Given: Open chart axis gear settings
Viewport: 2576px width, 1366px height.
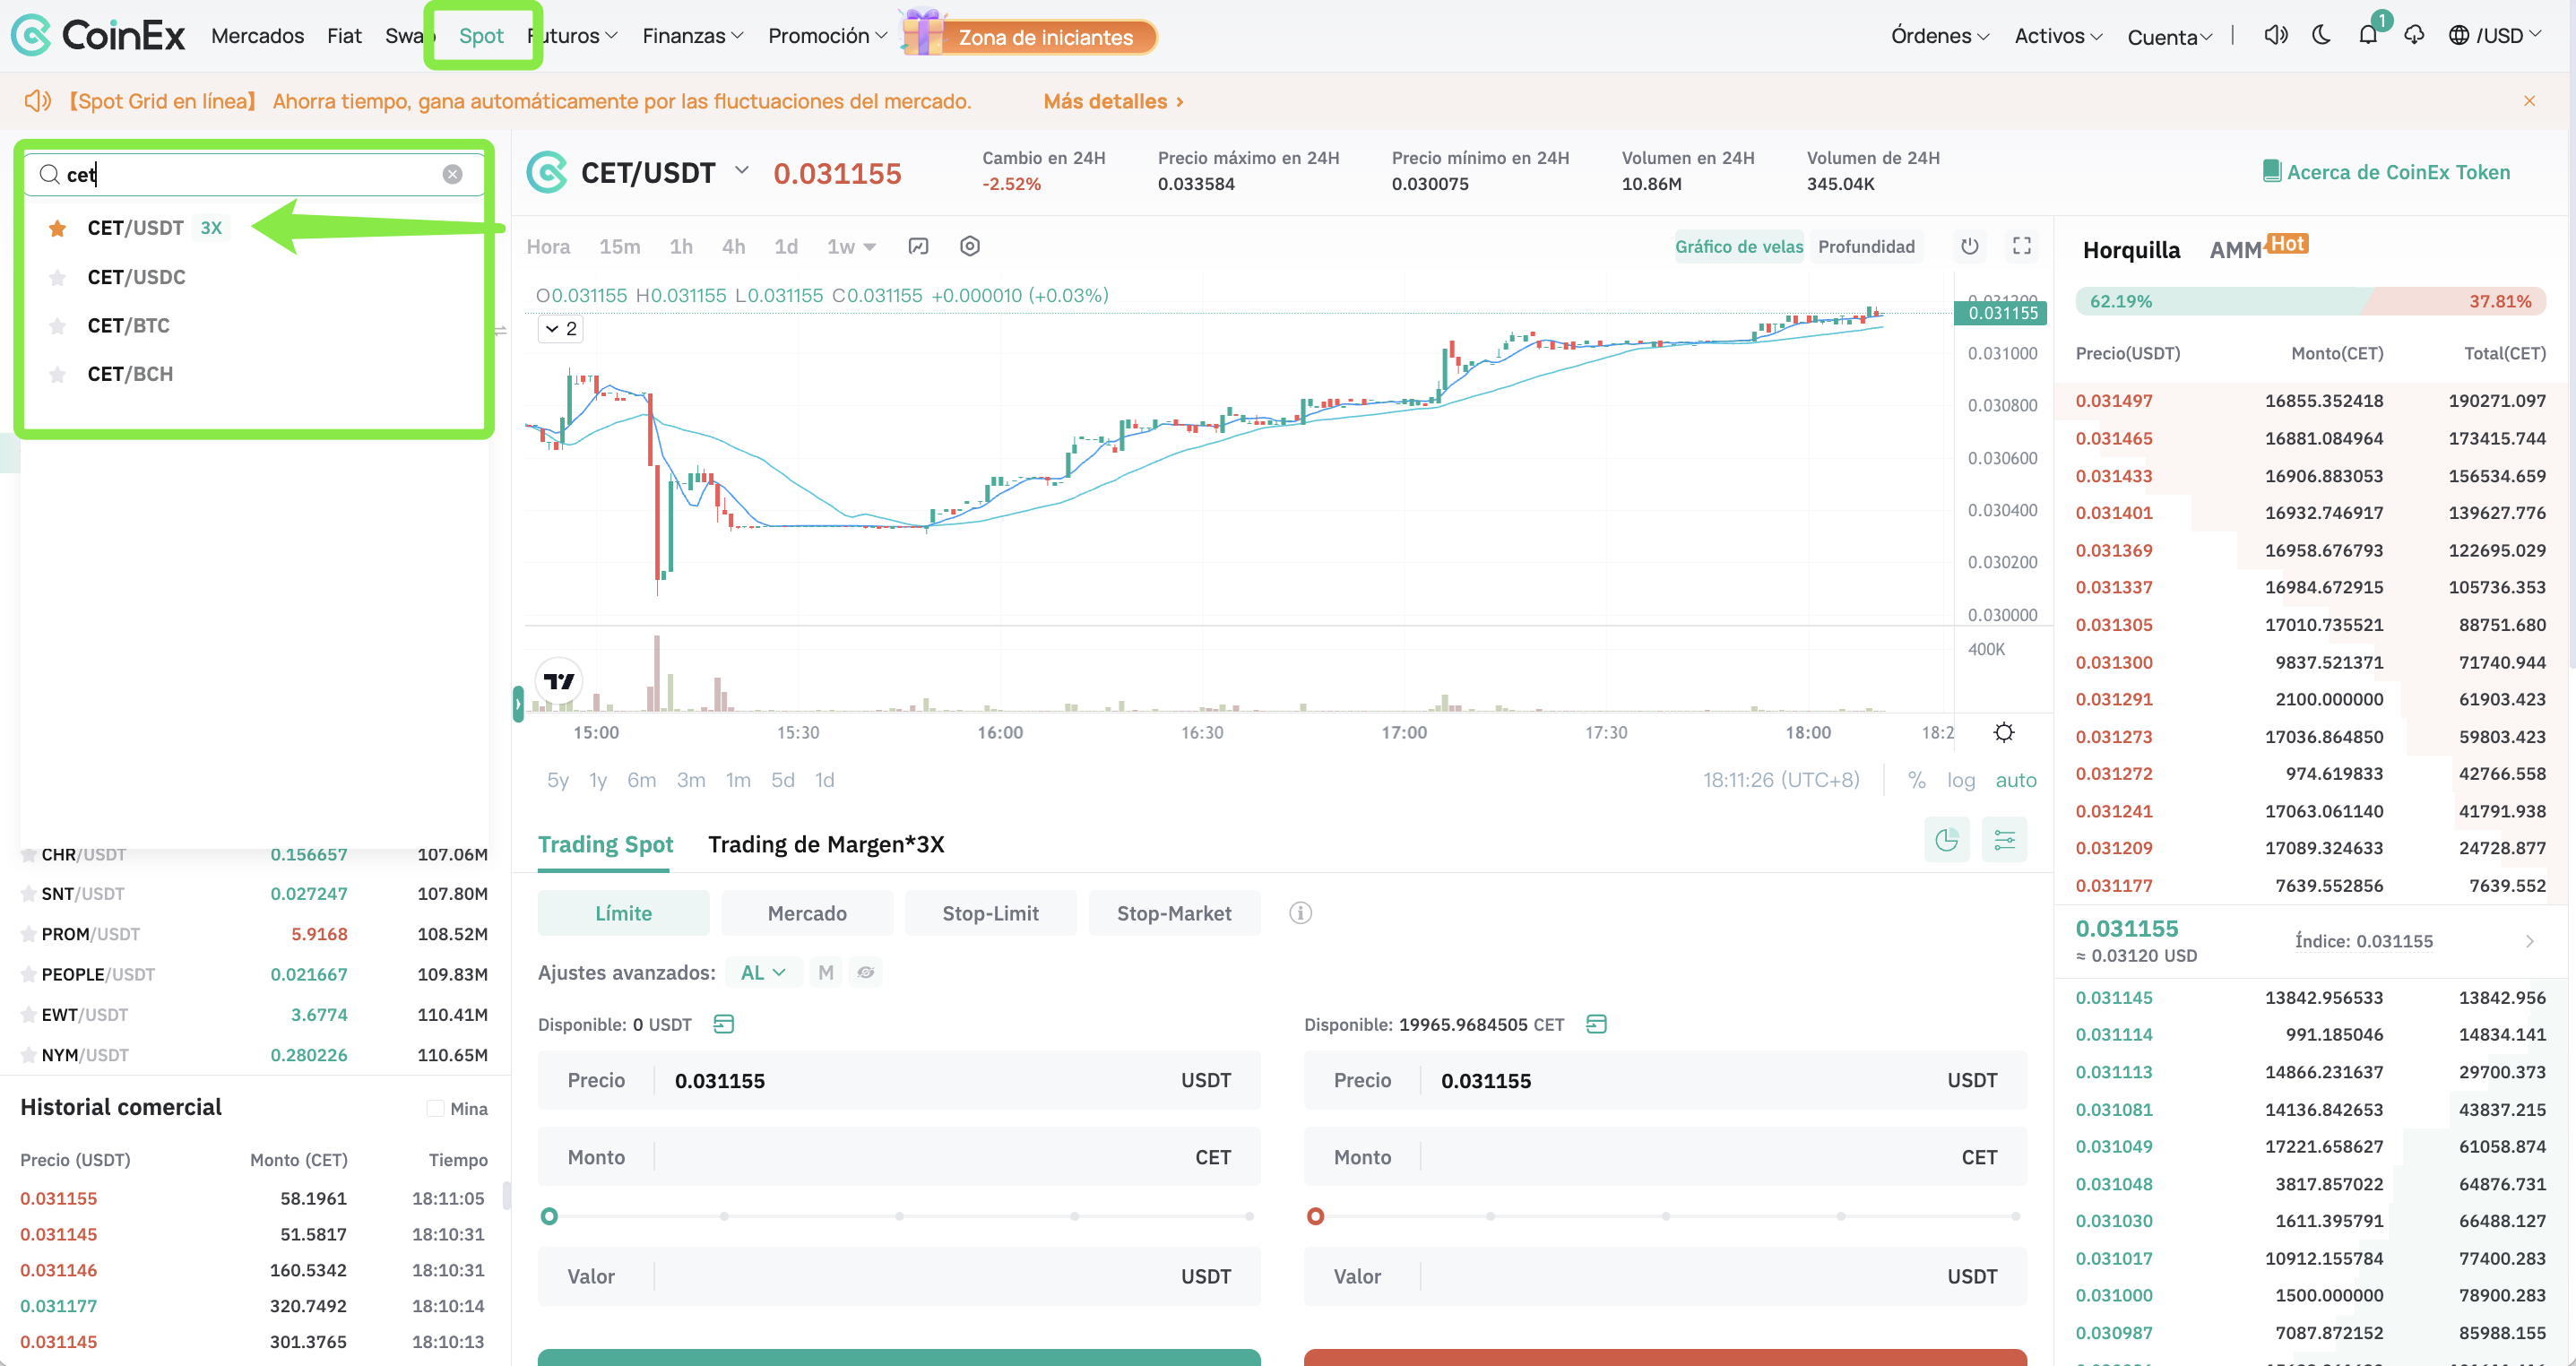Looking at the screenshot, I should 2003,732.
